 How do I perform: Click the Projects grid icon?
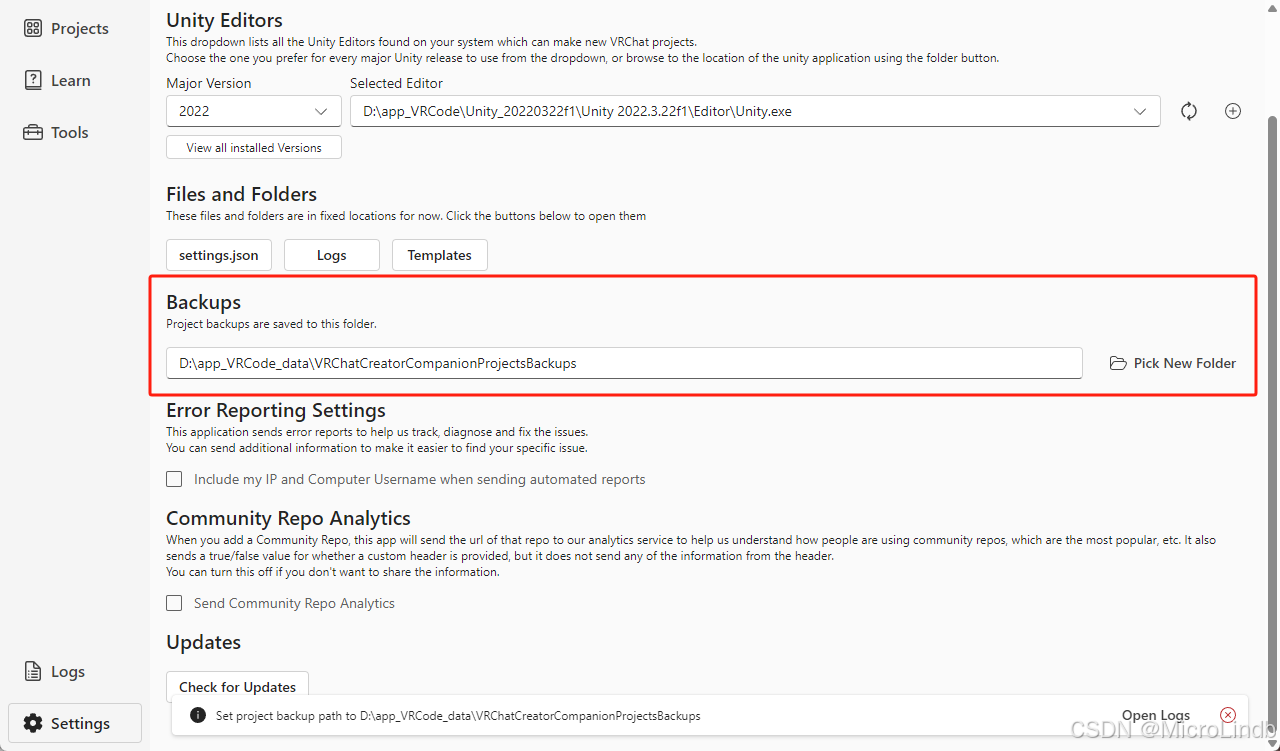click(x=33, y=28)
